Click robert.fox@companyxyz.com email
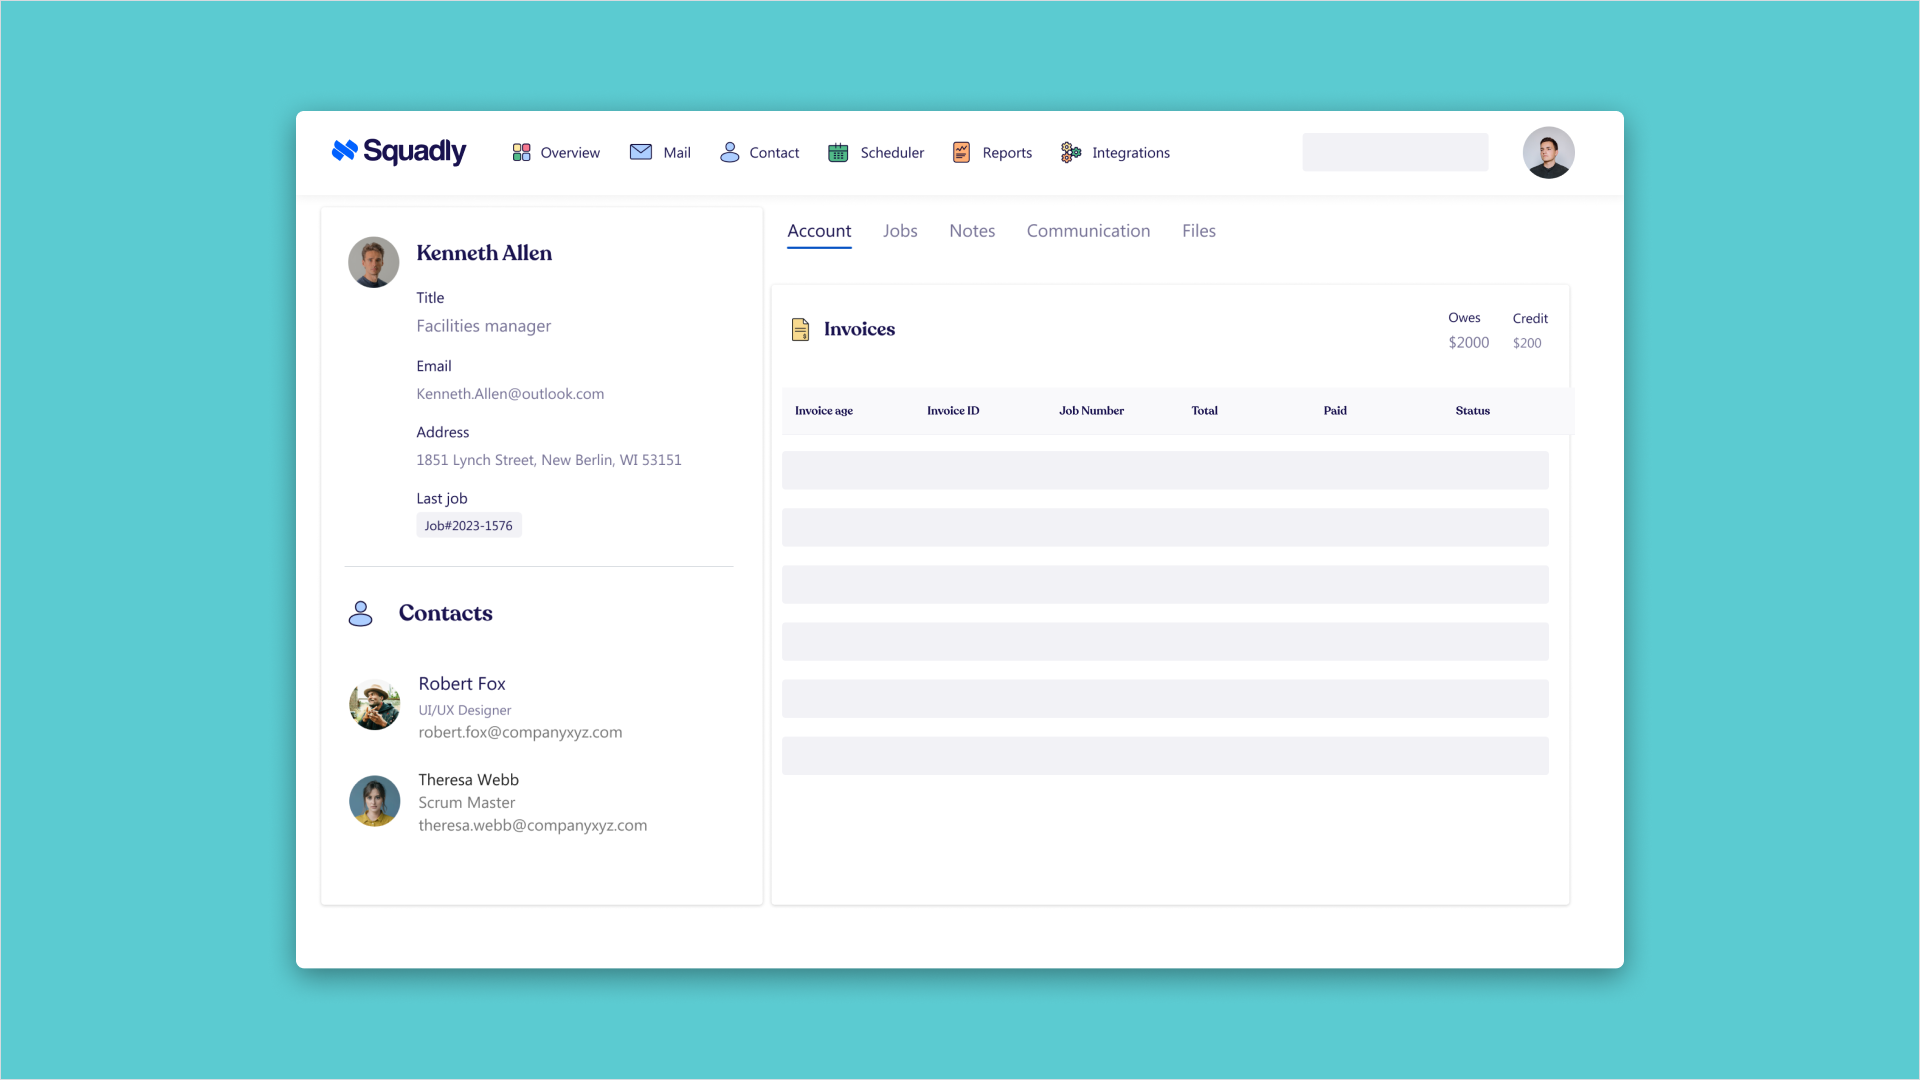The image size is (1920, 1080). [x=520, y=732]
